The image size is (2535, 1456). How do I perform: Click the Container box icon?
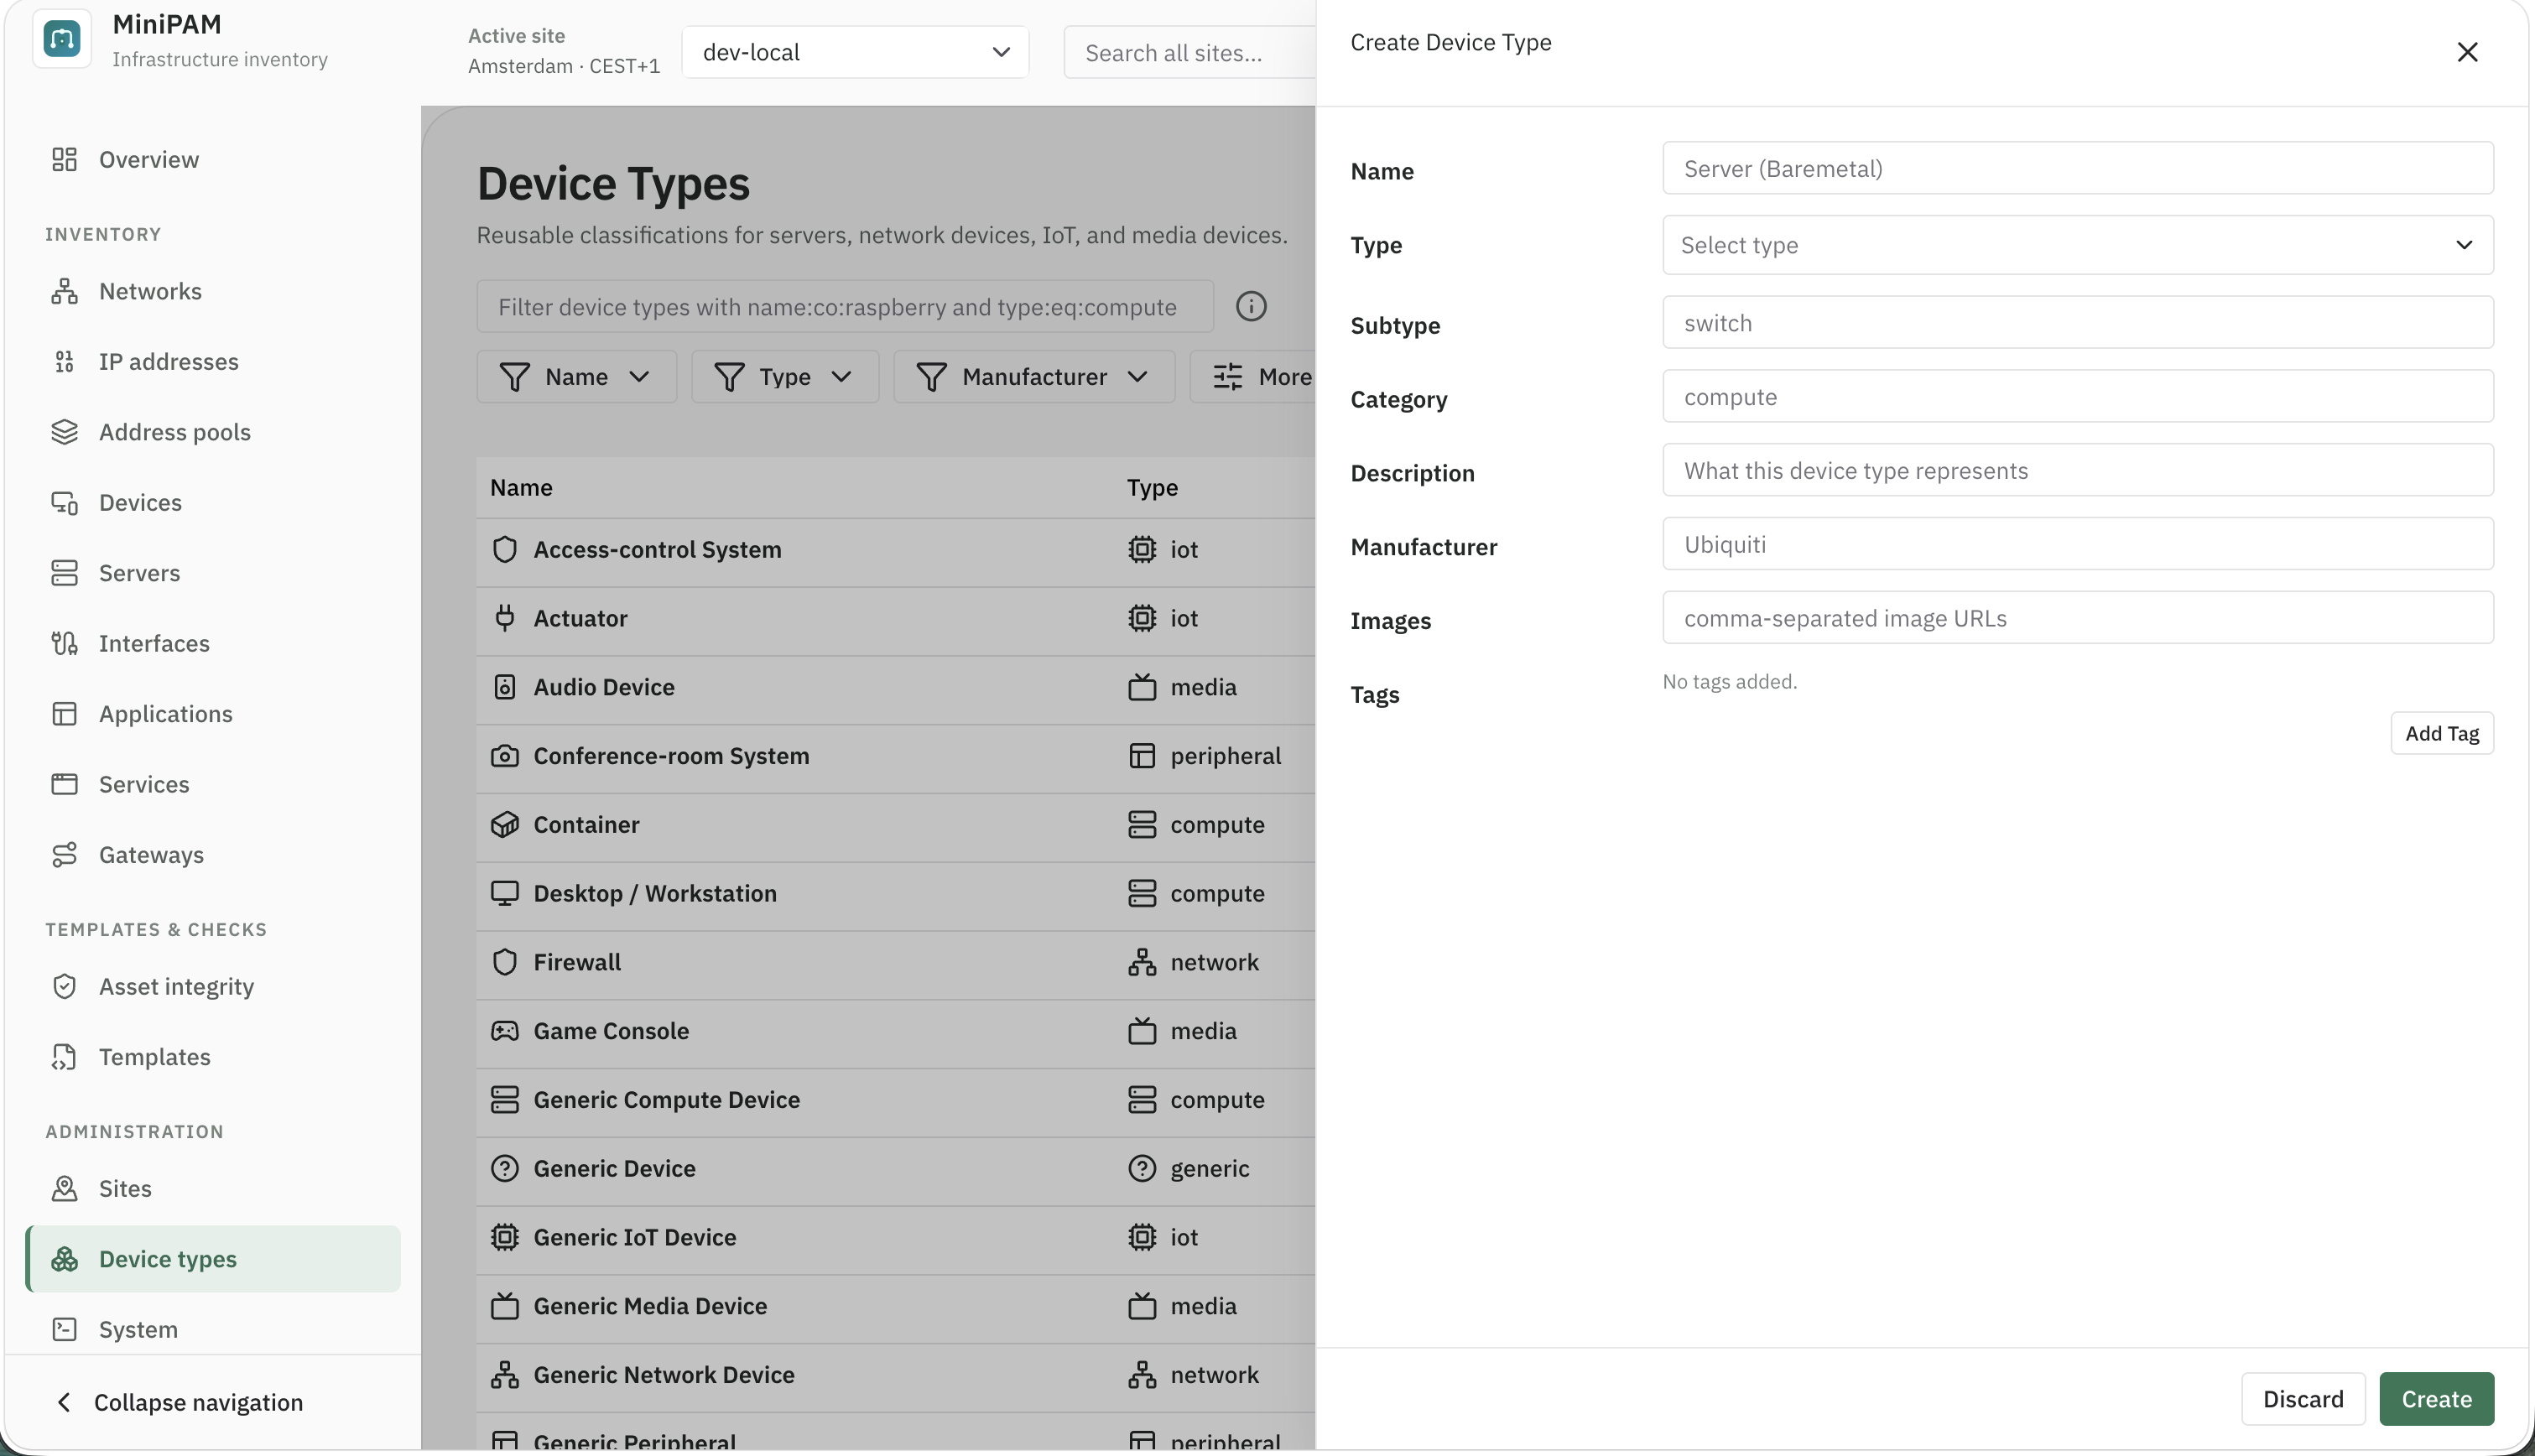pos(505,825)
